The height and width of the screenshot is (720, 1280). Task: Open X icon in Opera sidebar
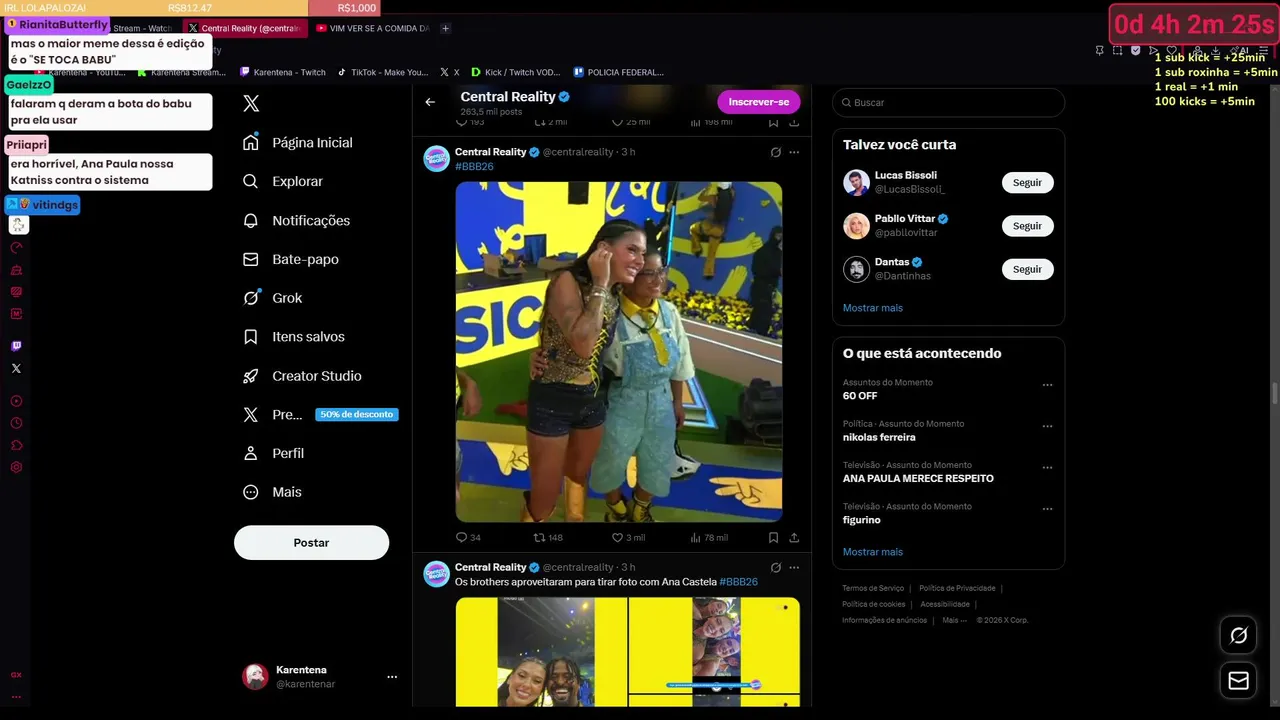coord(16,368)
